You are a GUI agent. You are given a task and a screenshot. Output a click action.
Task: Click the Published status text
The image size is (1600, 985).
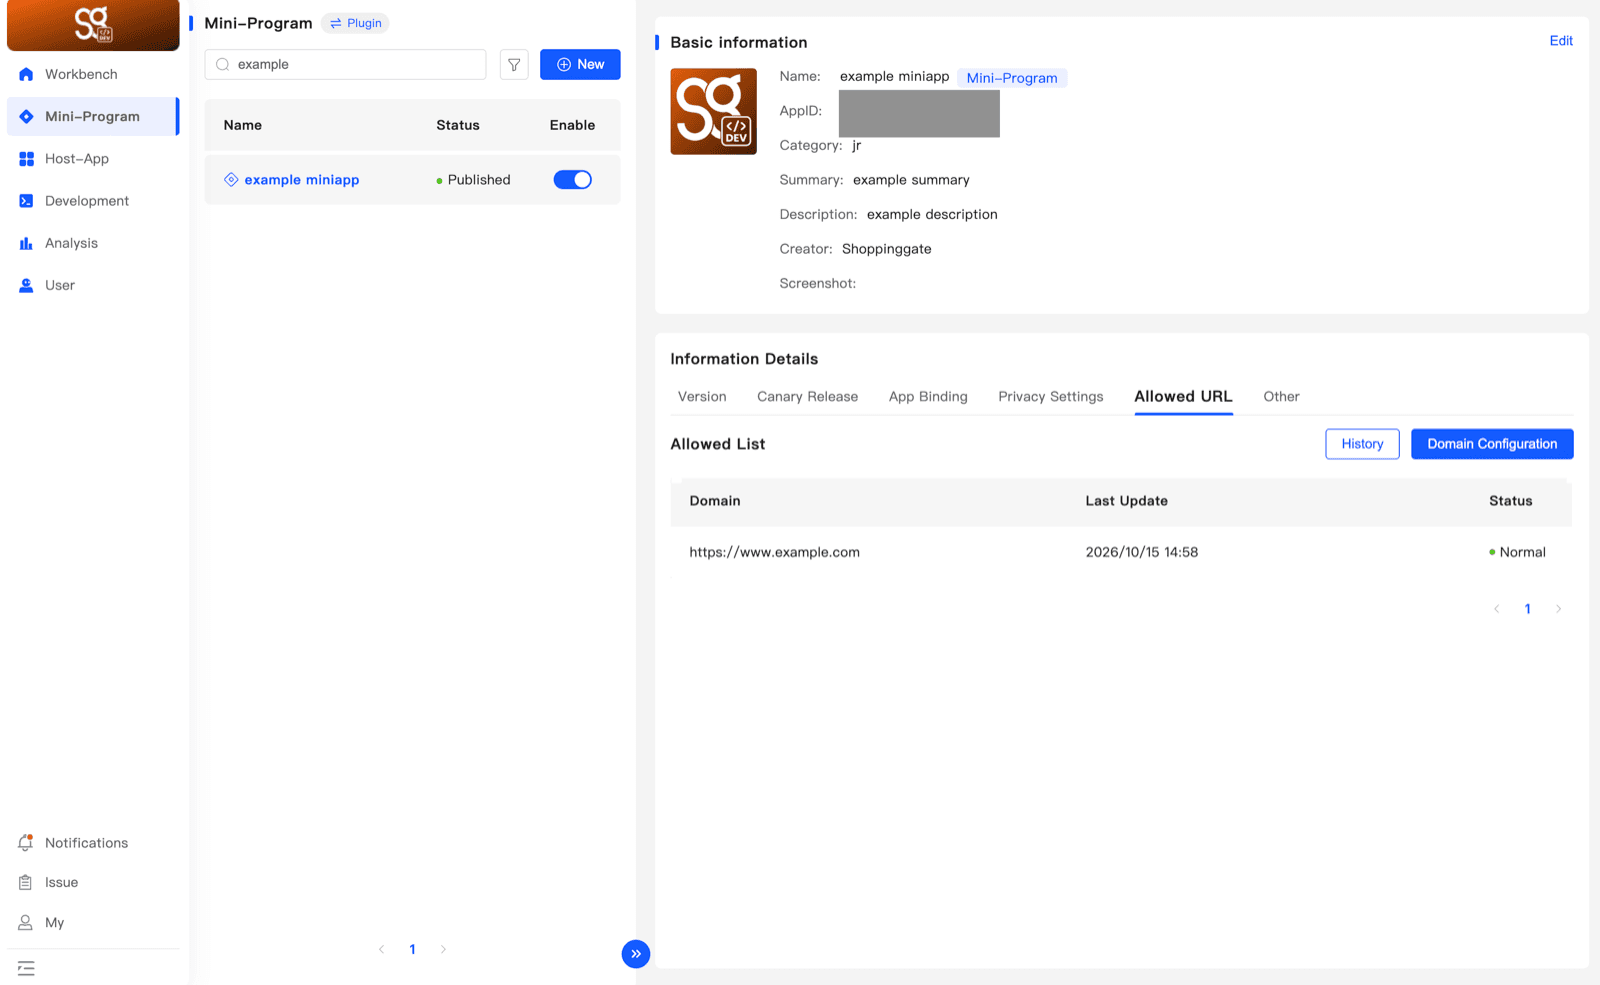(479, 180)
